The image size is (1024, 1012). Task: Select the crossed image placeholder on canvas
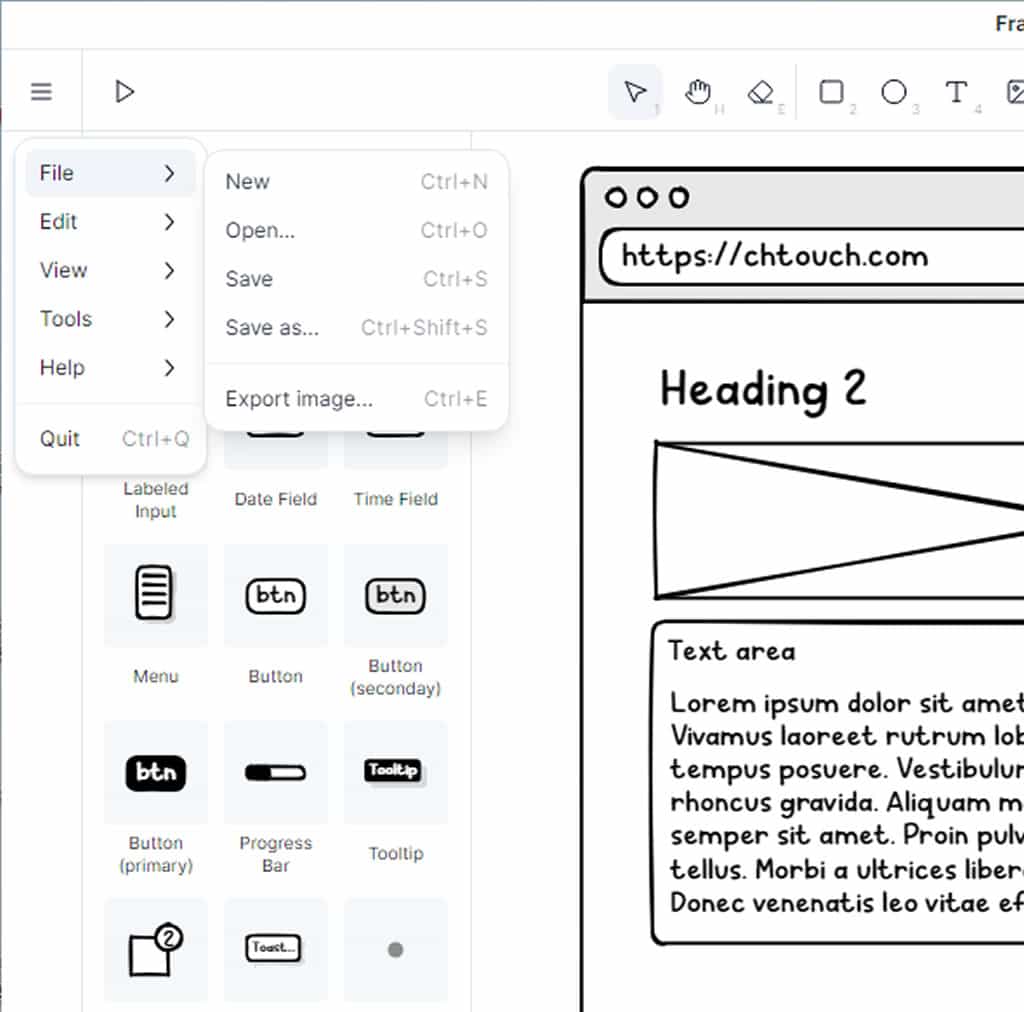tap(839, 520)
